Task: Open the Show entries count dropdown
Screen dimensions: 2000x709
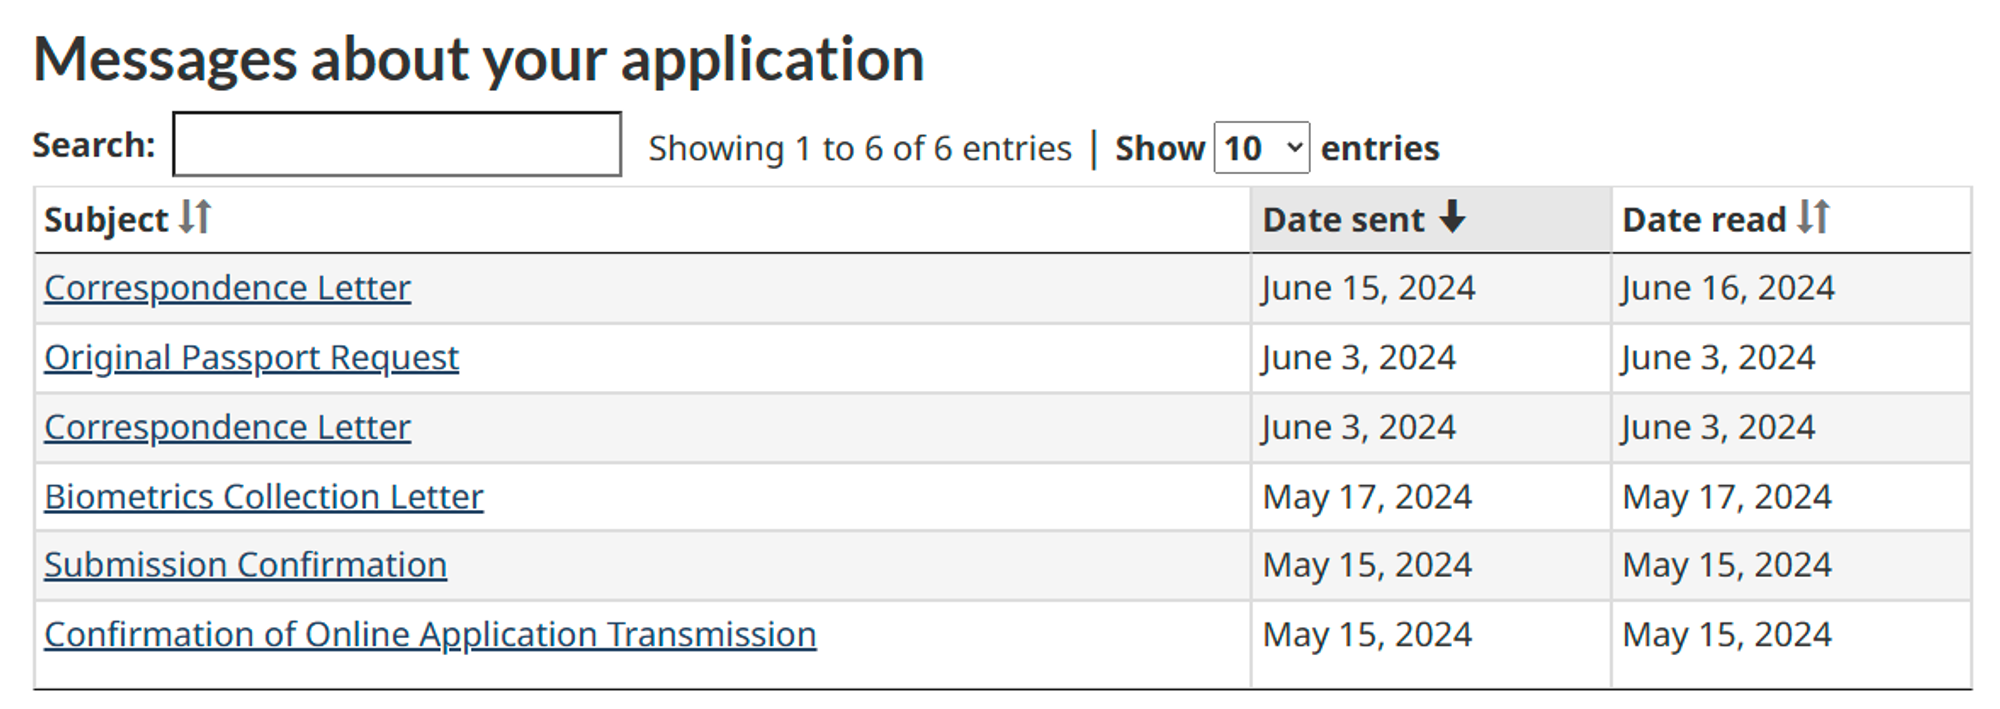Action: (x=1261, y=148)
